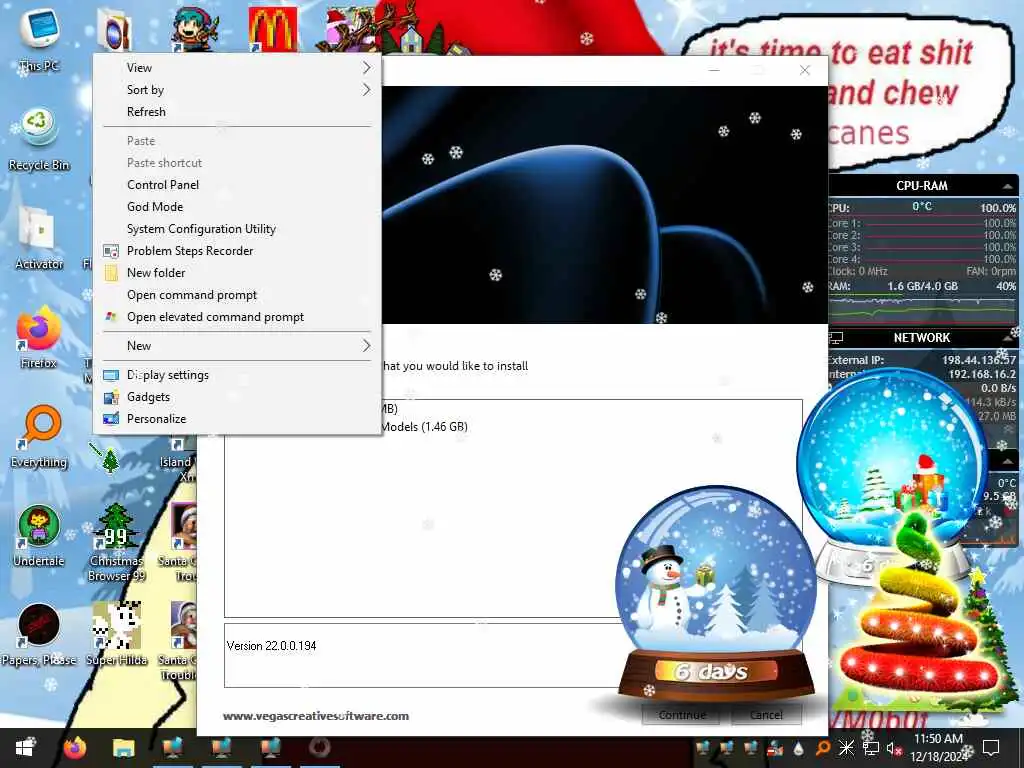
Task: Click the muted volume tray icon
Action: point(894,749)
